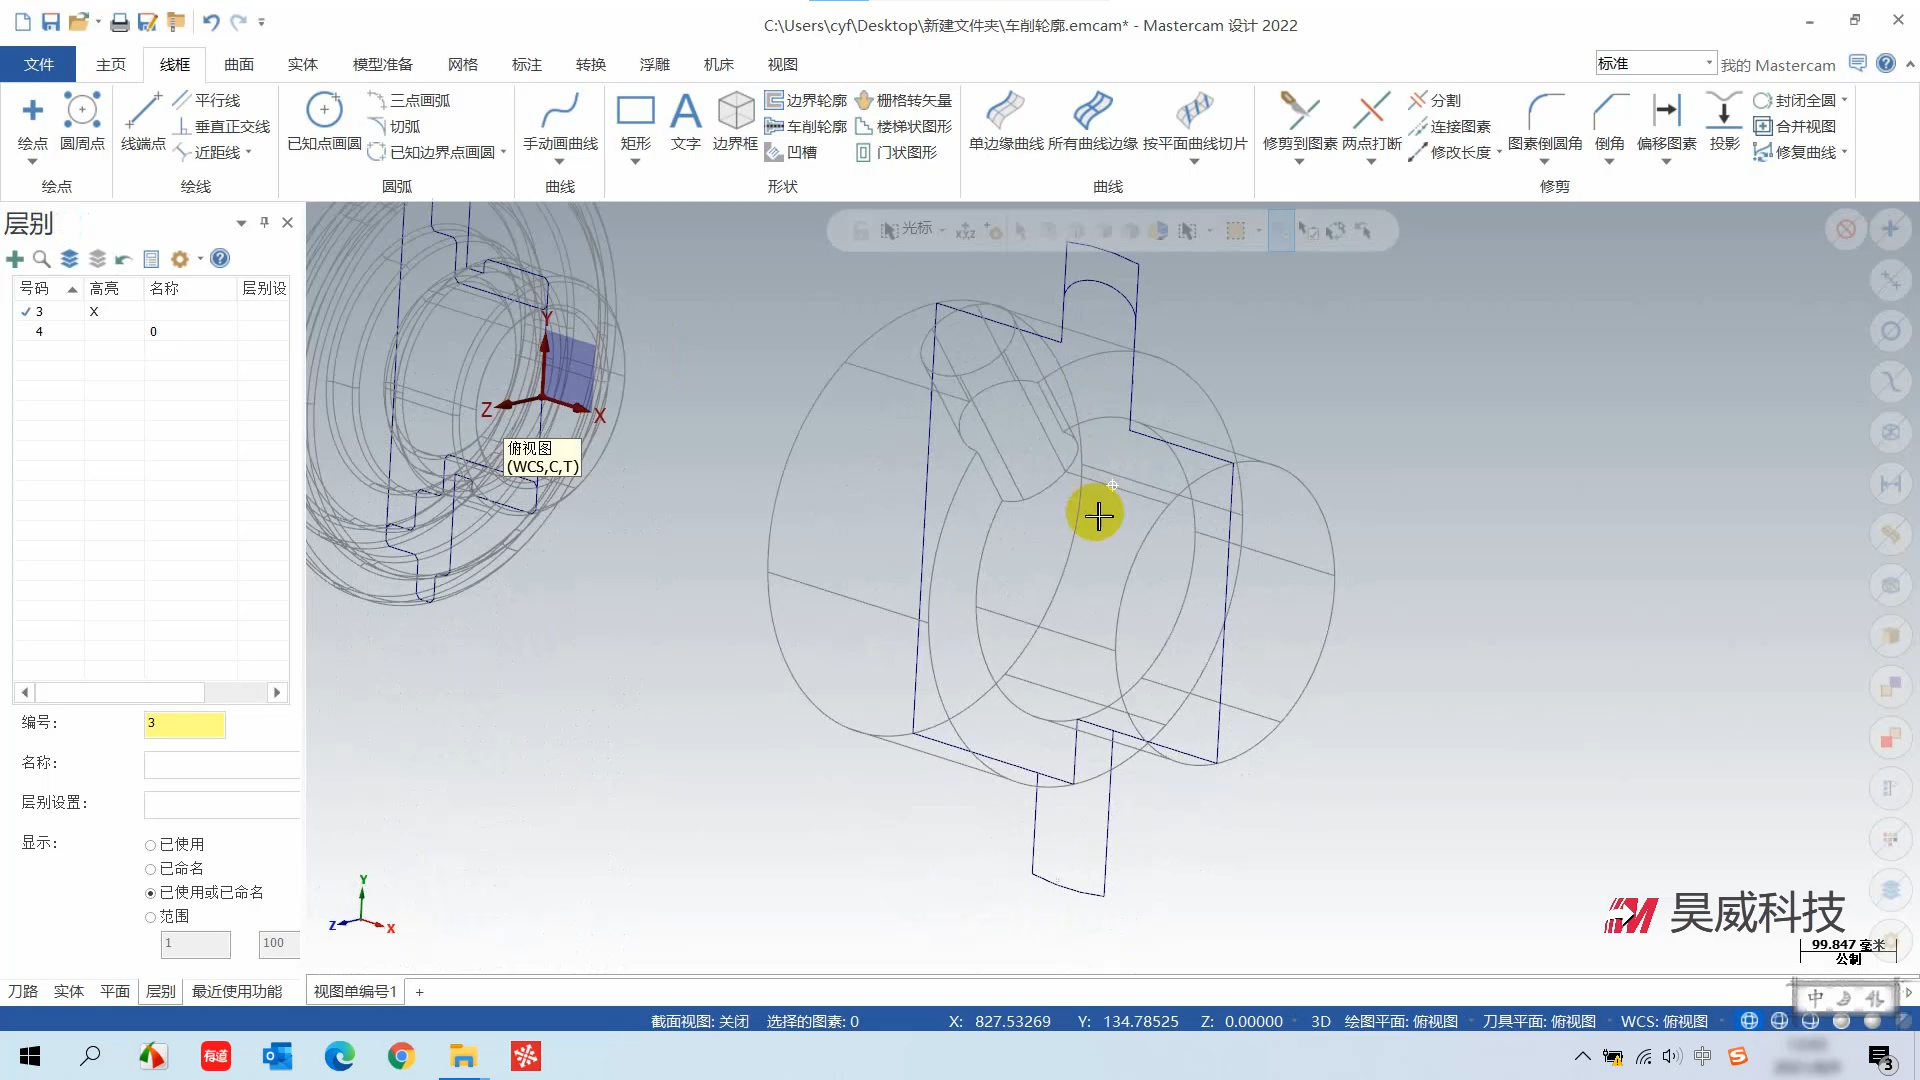The image size is (1920, 1080).
Task: Switch to the 曲面 ribbon tab
Action: pyautogui.click(x=238, y=64)
